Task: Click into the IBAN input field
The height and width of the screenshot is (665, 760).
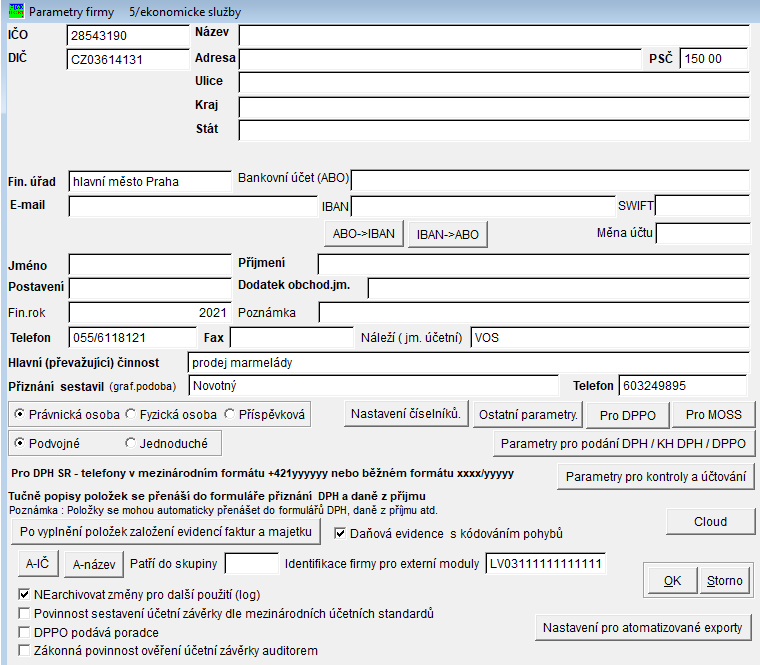Action: (483, 206)
